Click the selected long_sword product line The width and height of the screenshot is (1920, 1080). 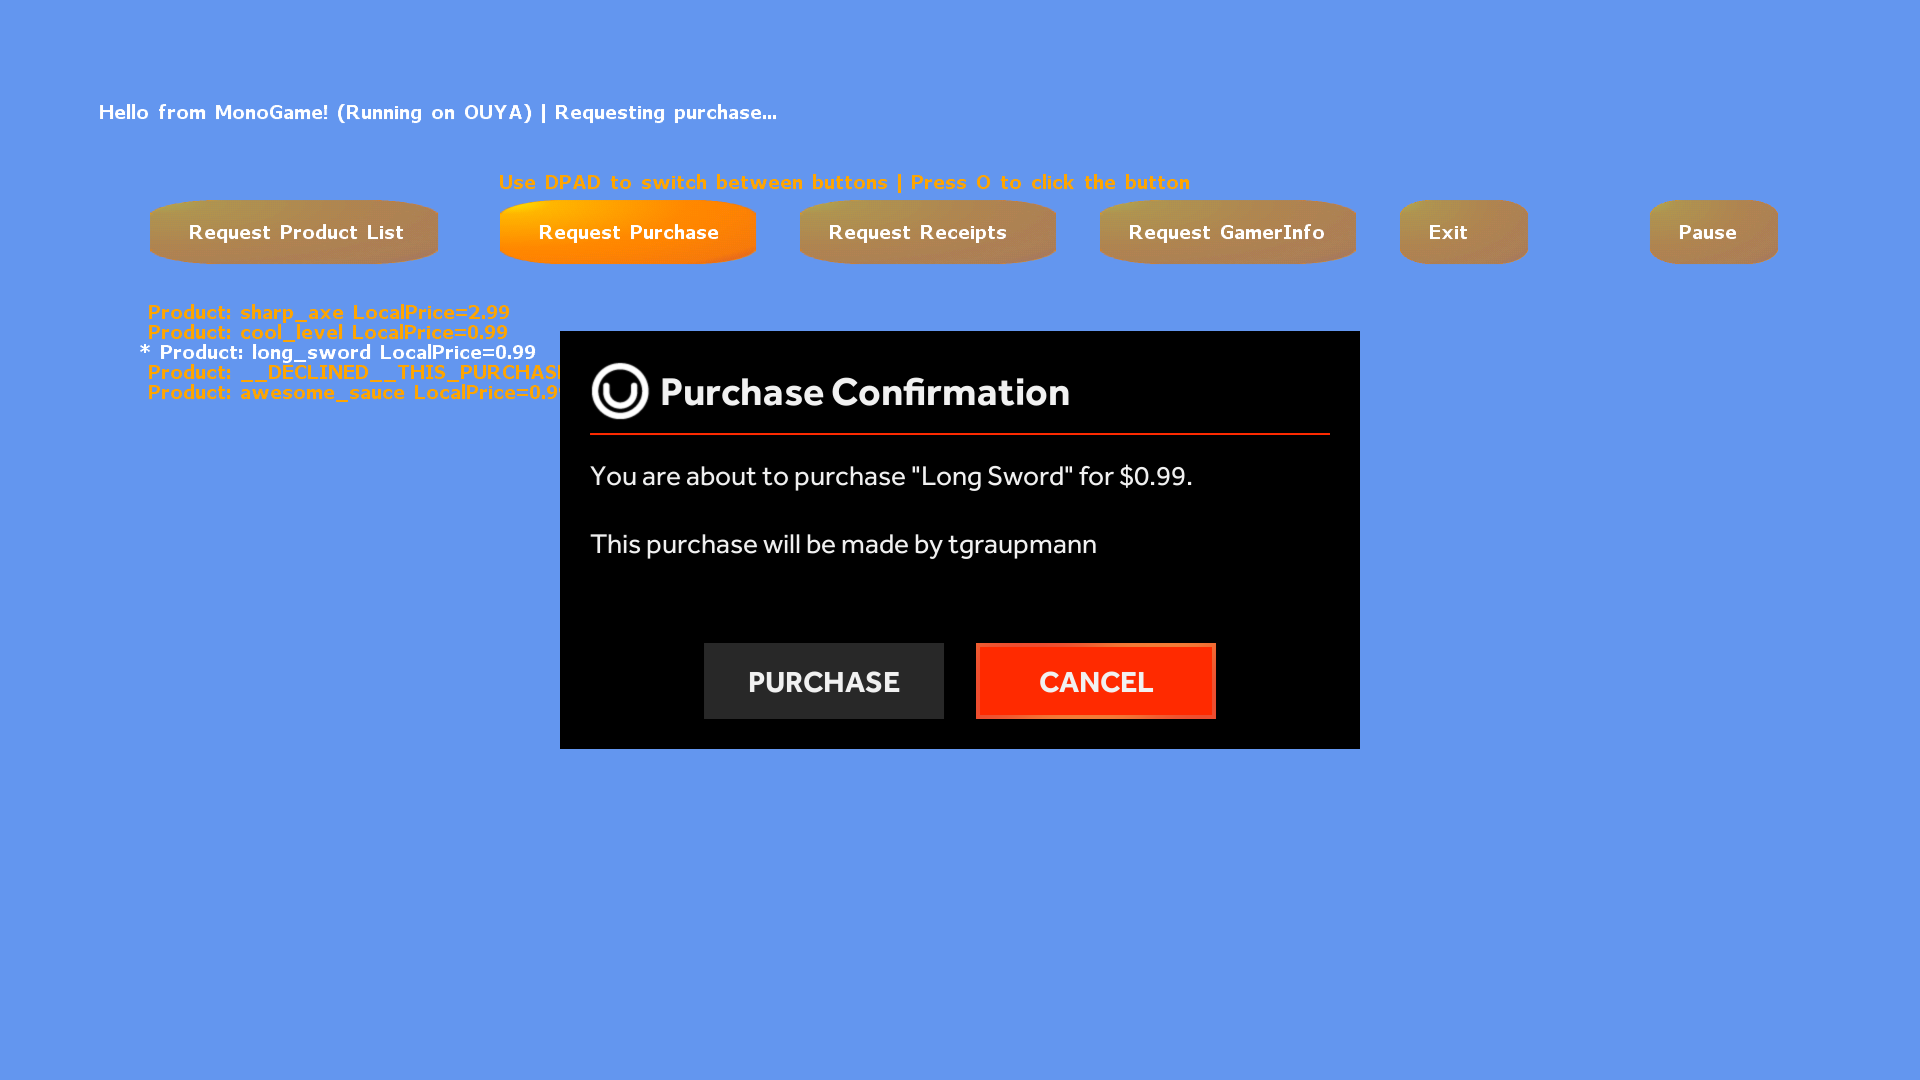(x=347, y=352)
